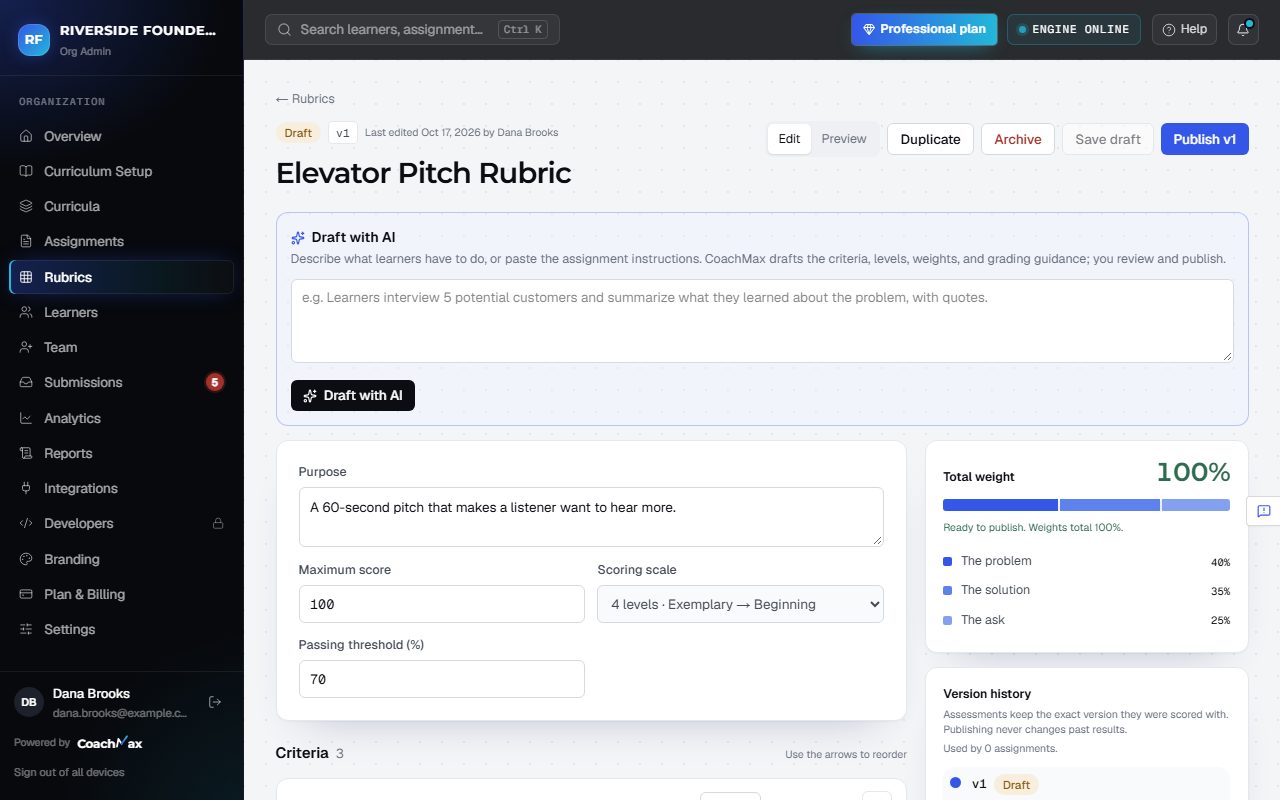Click the Save draft button
The width and height of the screenshot is (1280, 800).
(x=1108, y=139)
